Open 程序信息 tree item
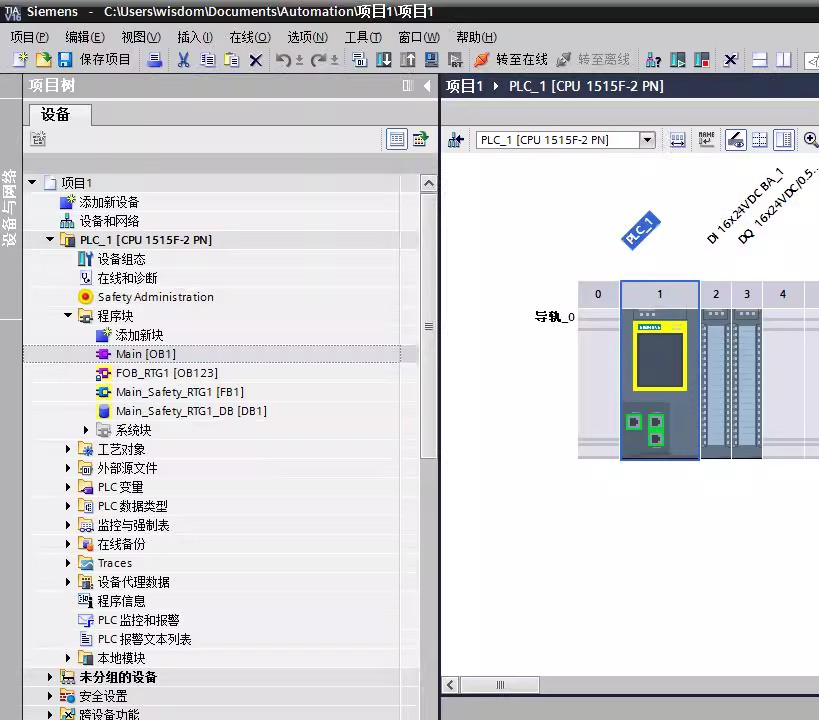Image resolution: width=819 pixels, height=720 pixels. pos(122,601)
